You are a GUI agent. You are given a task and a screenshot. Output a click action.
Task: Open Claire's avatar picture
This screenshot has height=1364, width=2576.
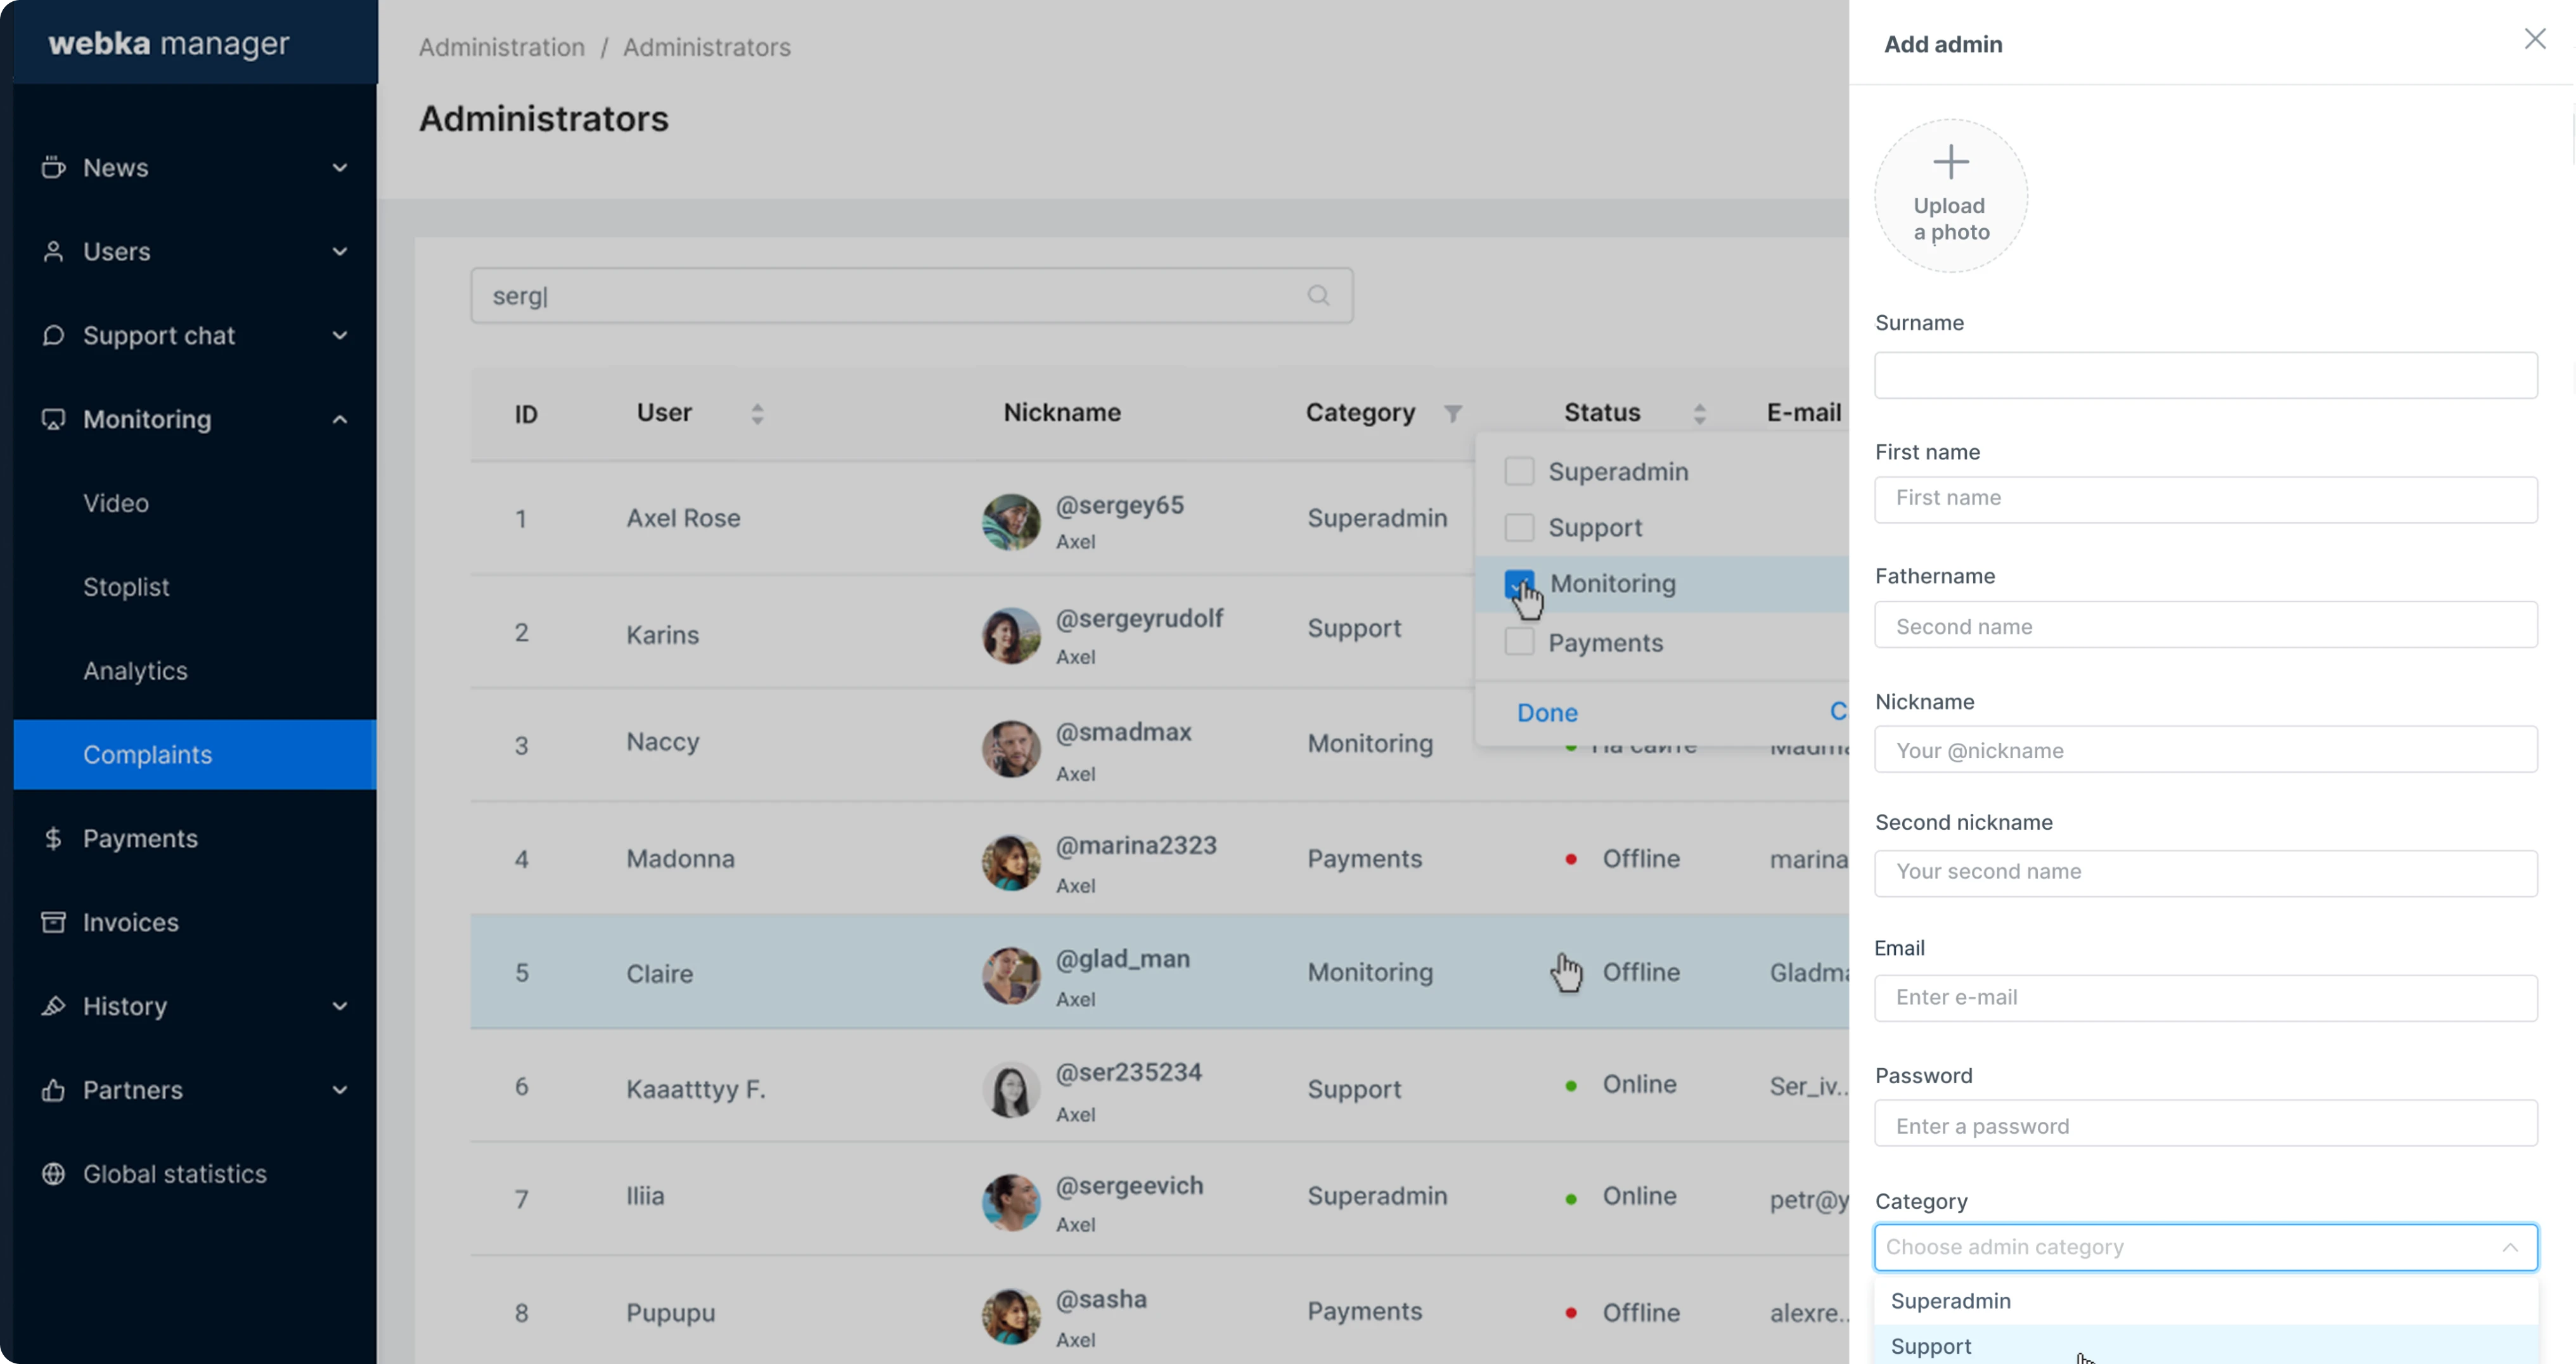tap(1011, 976)
